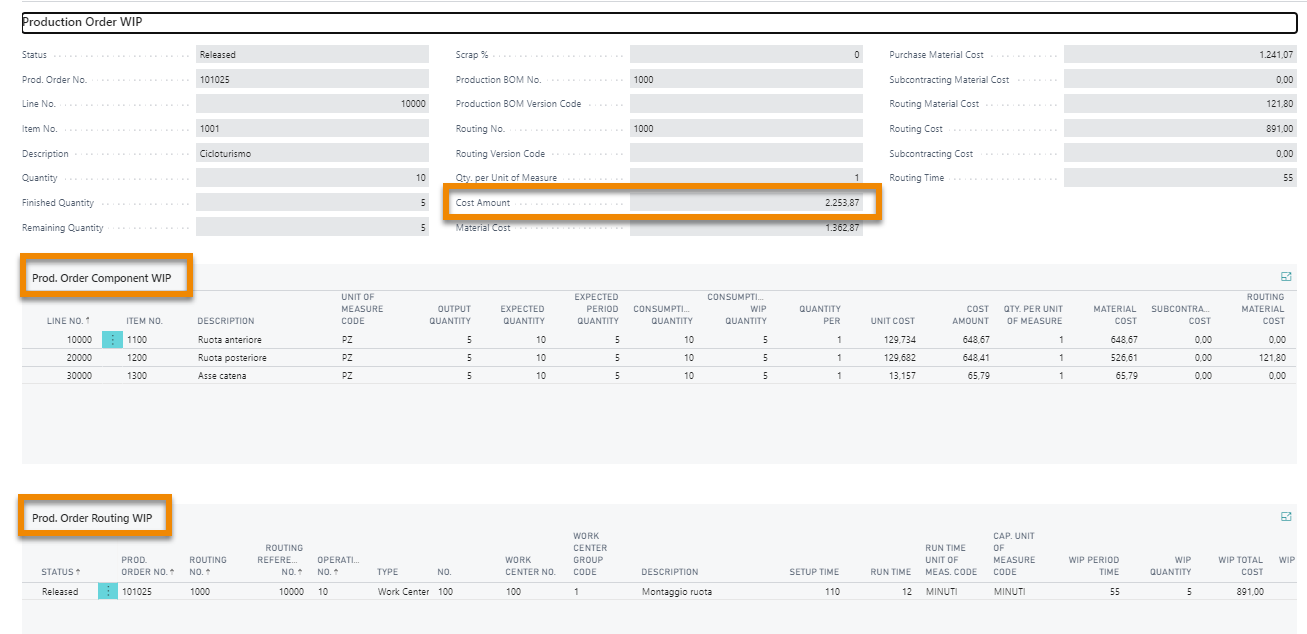Click the Operation No. column header

338,566
